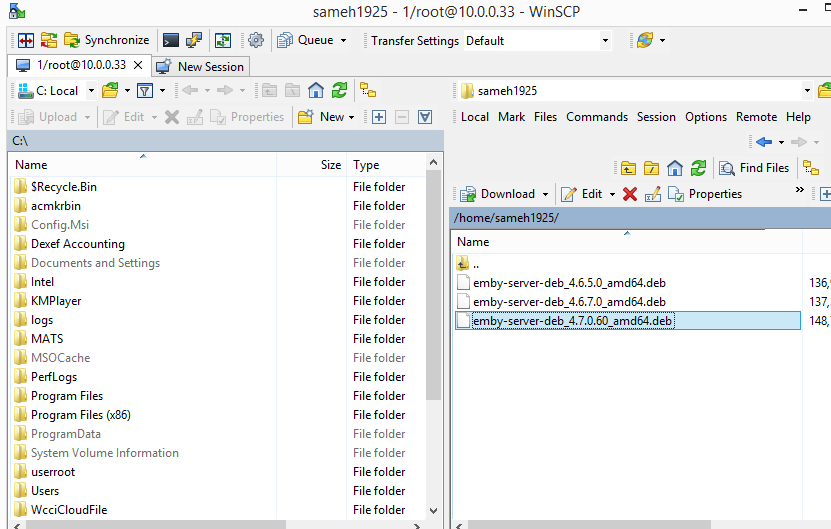Click the local panel Refresh icon
Screen dimensions: 831x529
[x=339, y=90]
